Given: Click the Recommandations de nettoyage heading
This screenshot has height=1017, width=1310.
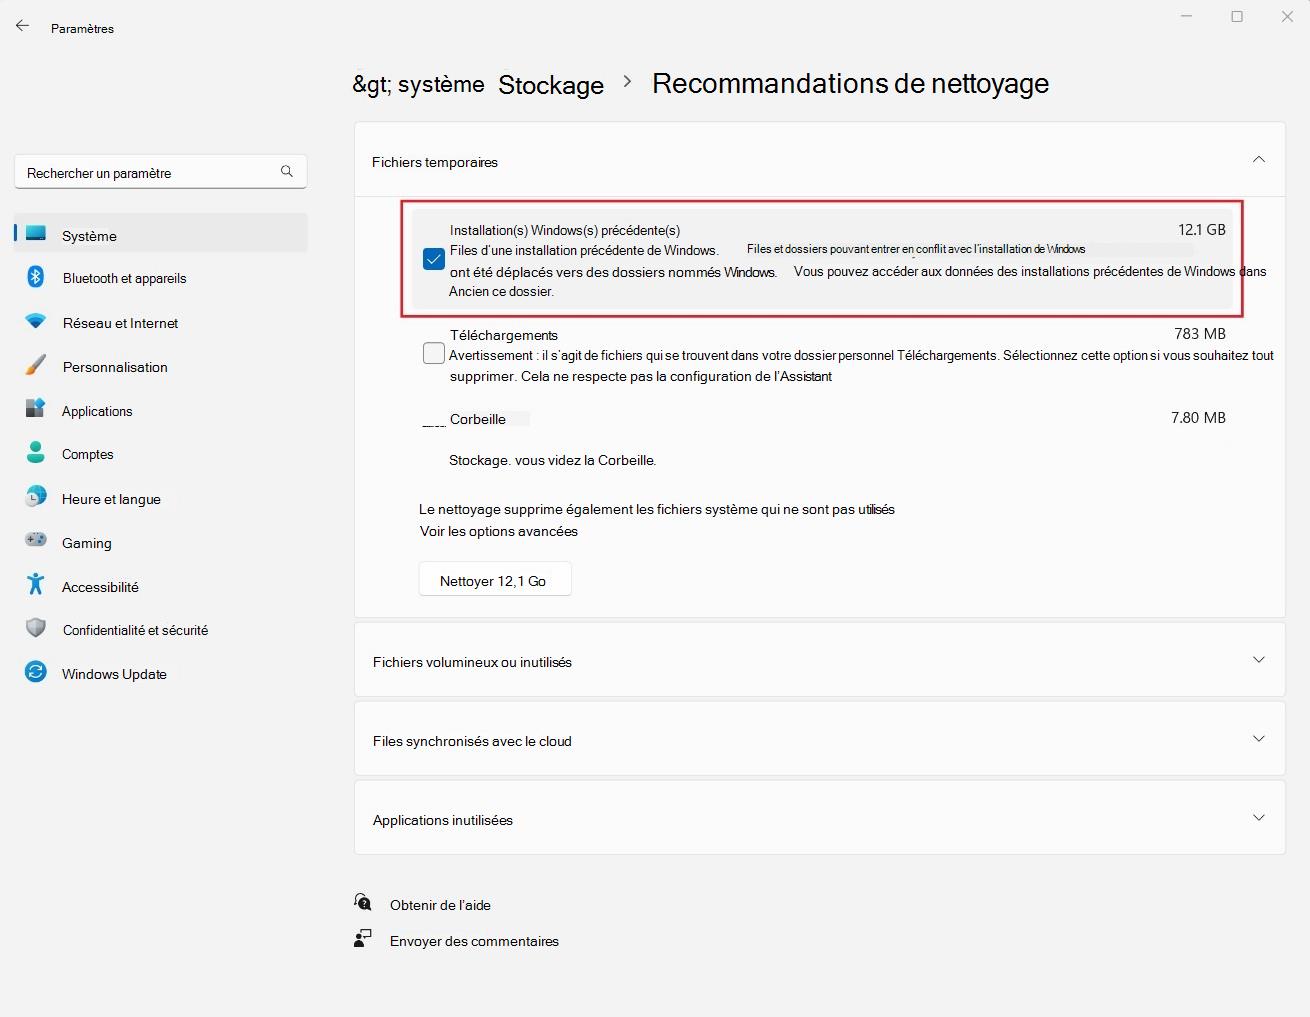Looking at the screenshot, I should (851, 84).
